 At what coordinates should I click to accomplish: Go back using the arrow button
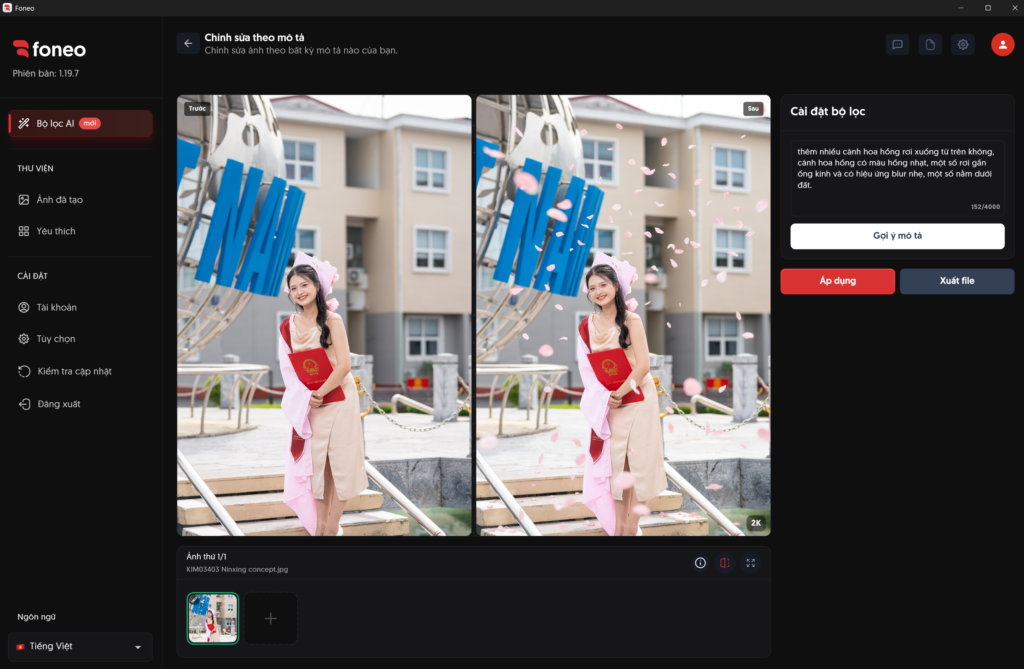tap(188, 44)
